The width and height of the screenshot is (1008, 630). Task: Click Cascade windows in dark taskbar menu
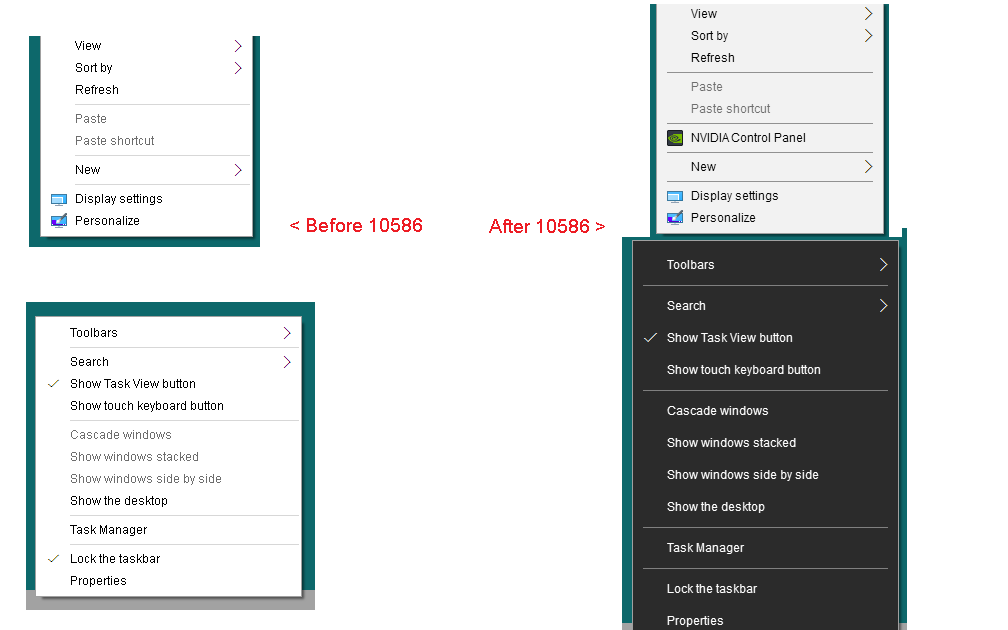[717, 411]
